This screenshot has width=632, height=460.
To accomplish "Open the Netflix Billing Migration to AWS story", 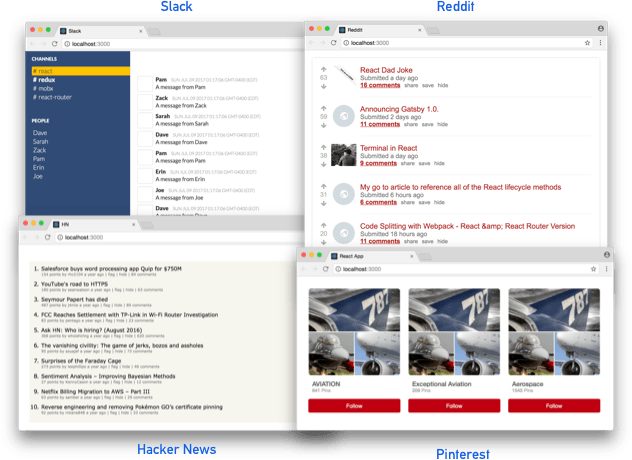I will pos(95,391).
